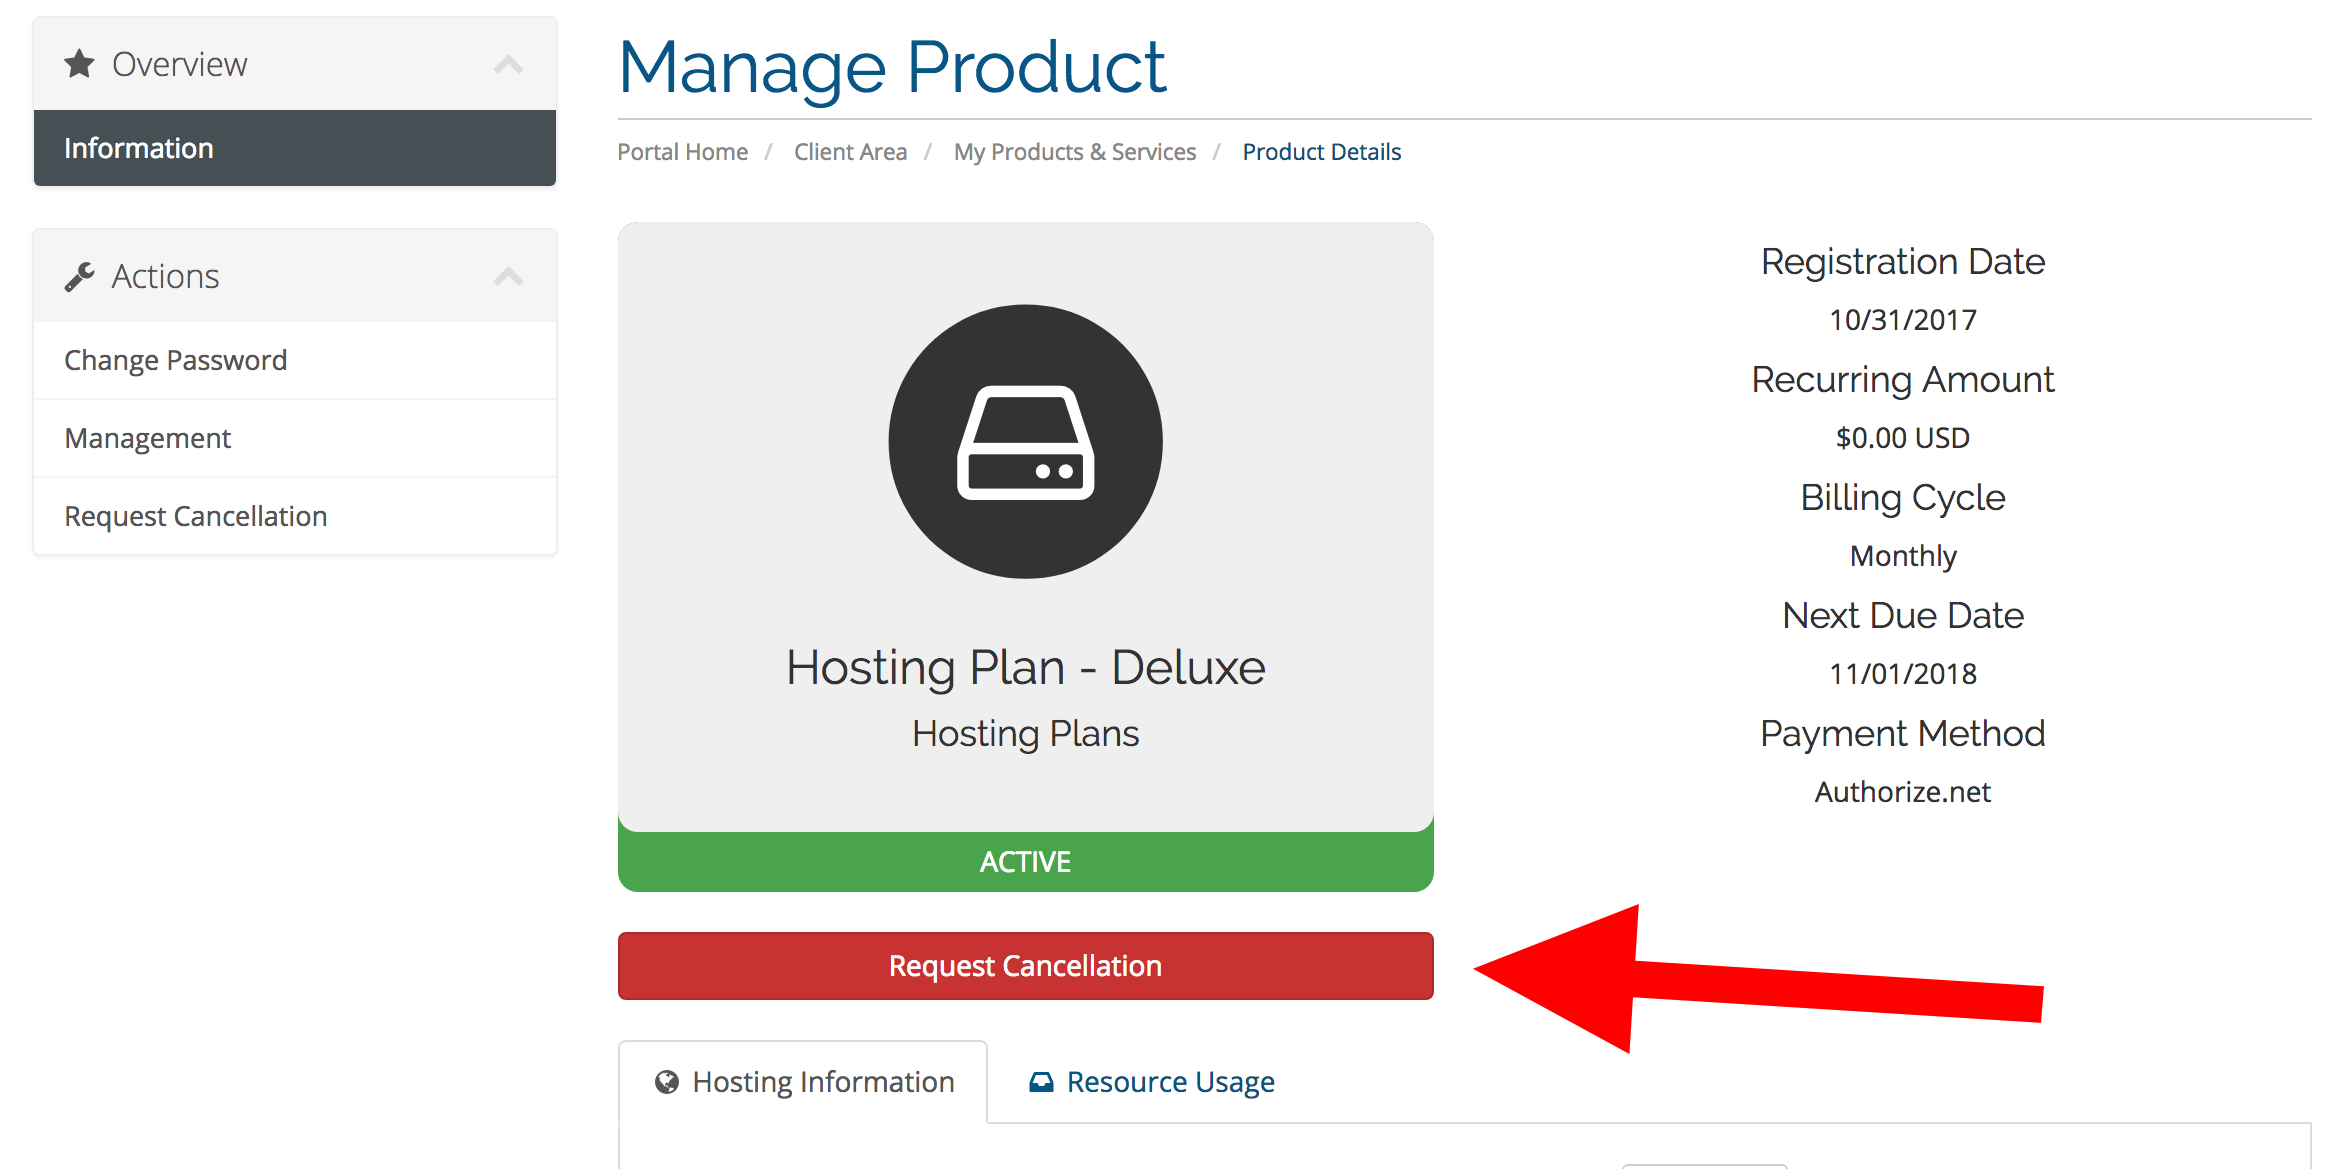The image size is (2345, 1169).
Task: Click the hard drive product icon
Action: coord(1025,441)
